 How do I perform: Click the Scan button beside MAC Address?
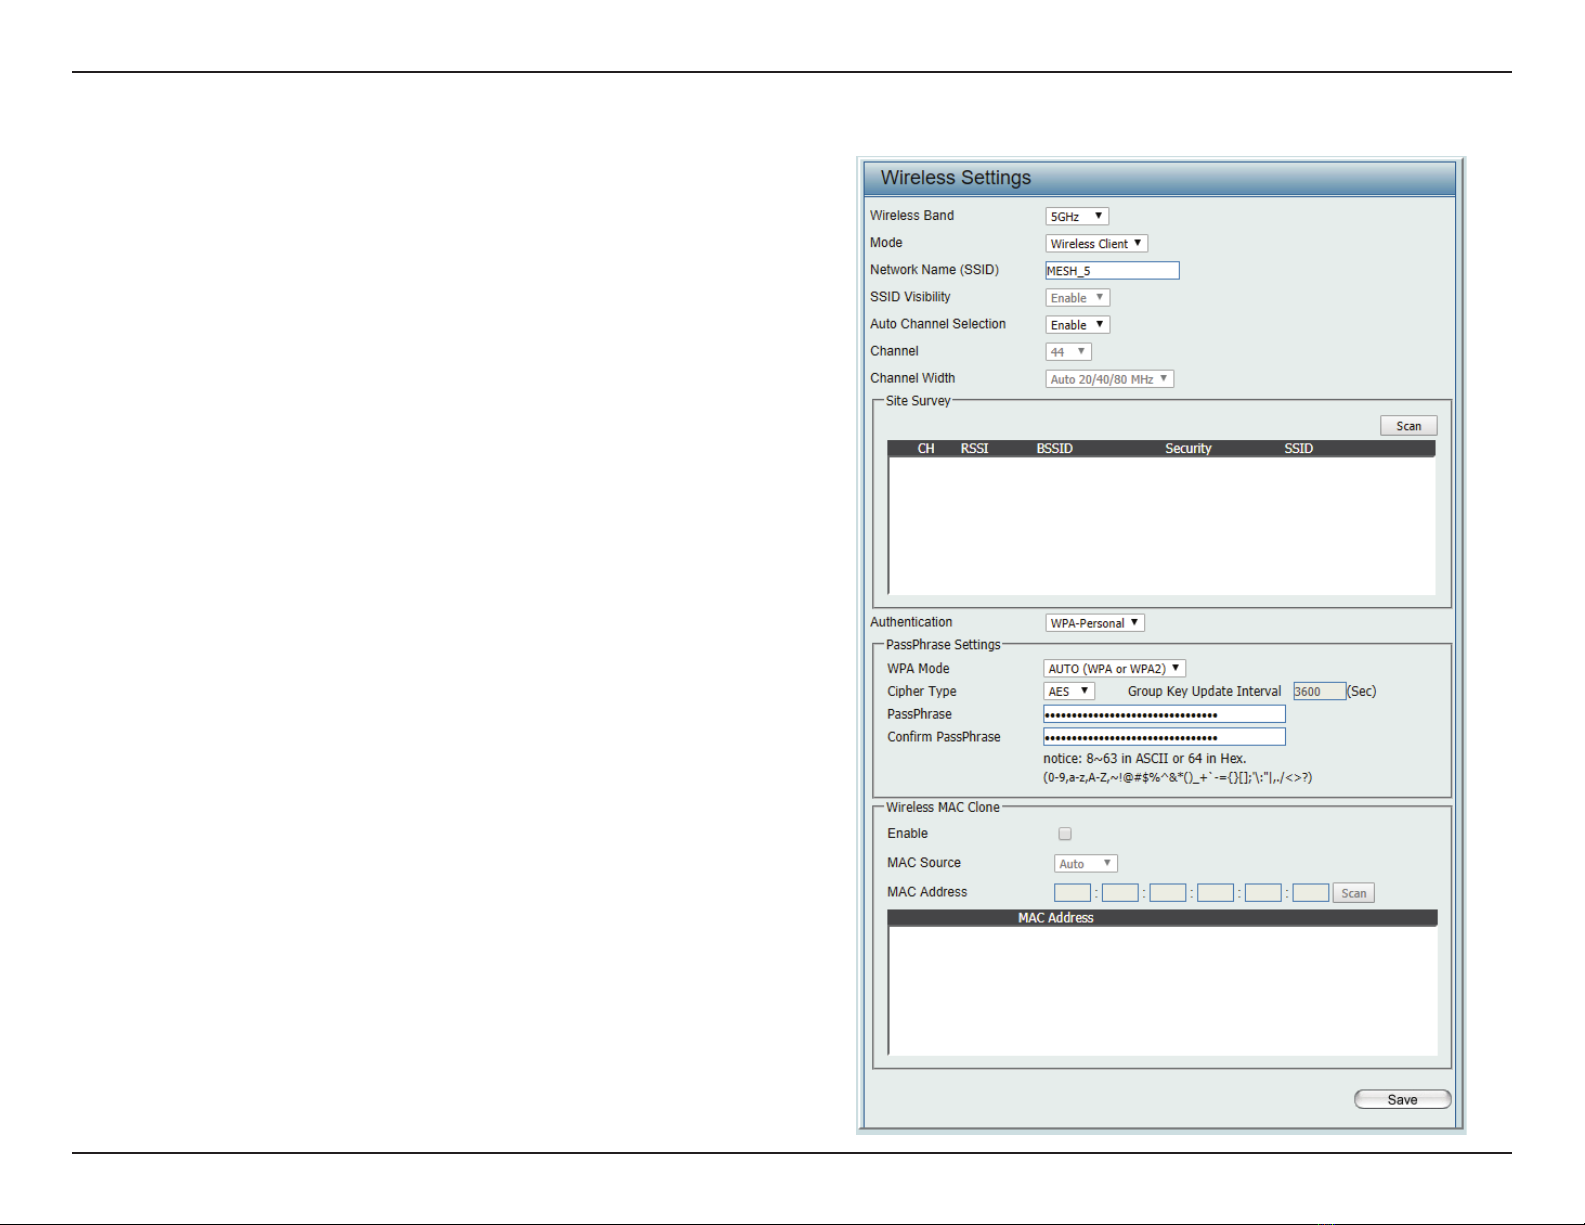point(1353,893)
